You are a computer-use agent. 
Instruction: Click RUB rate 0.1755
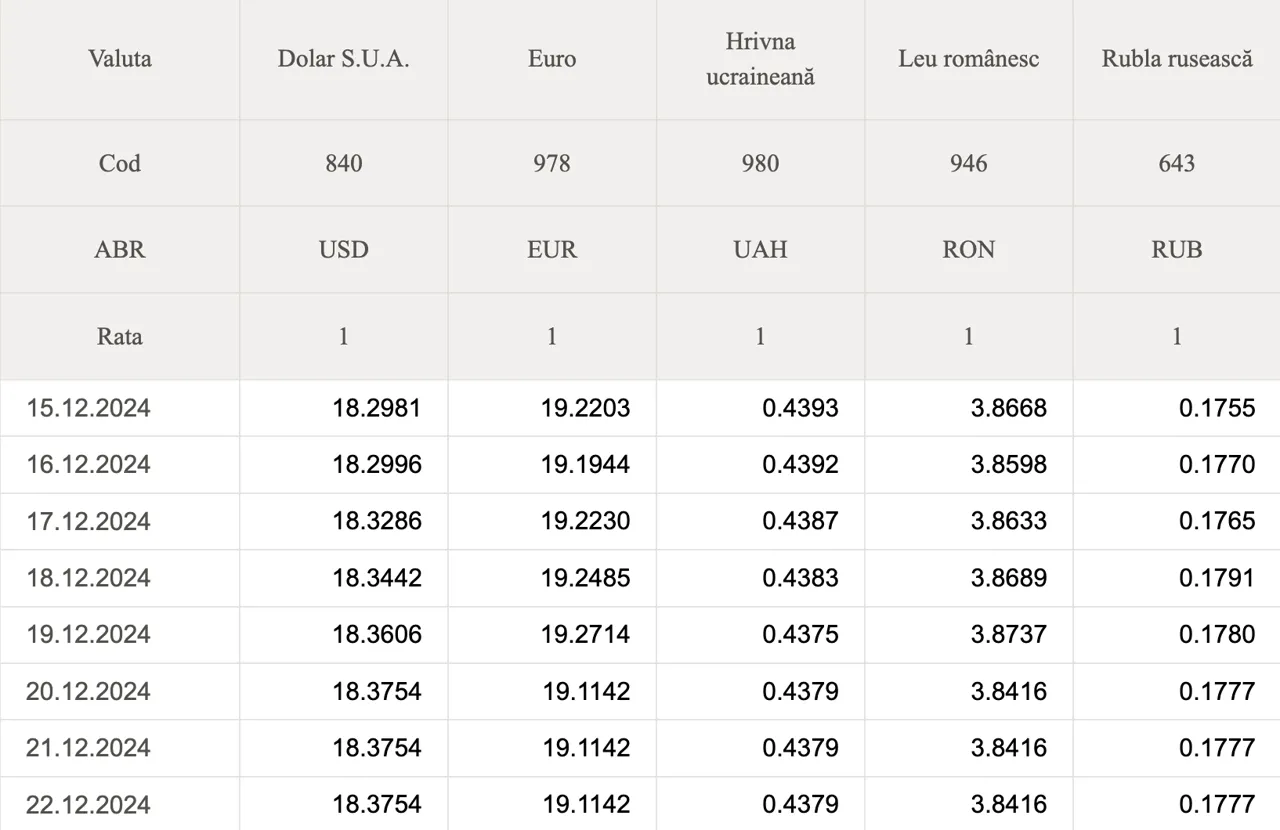[x=1217, y=408]
